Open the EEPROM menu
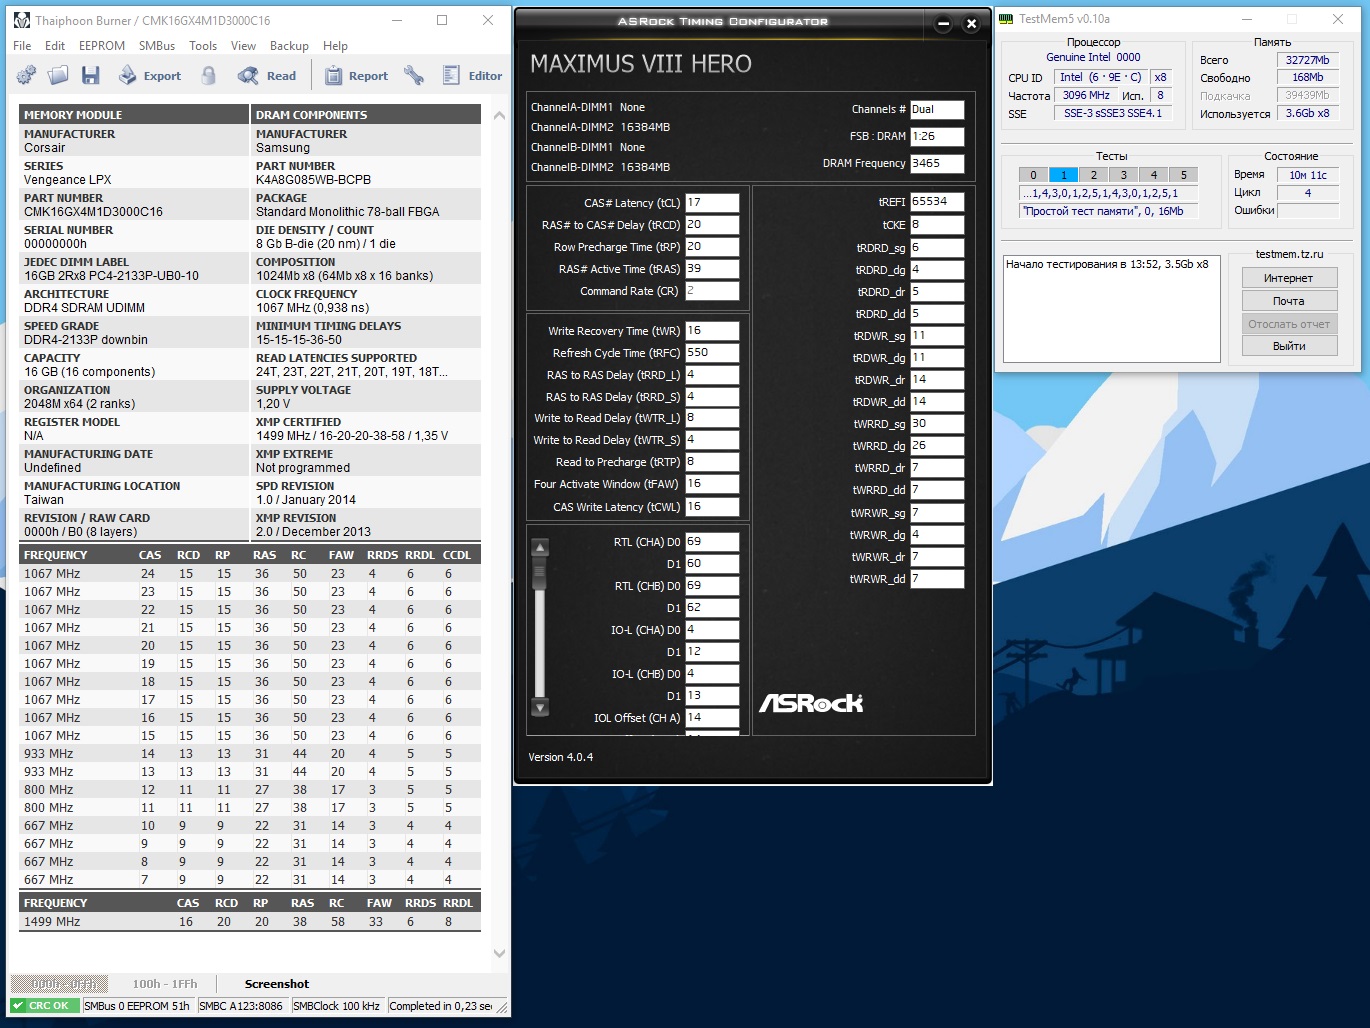The image size is (1370, 1028). 102,46
